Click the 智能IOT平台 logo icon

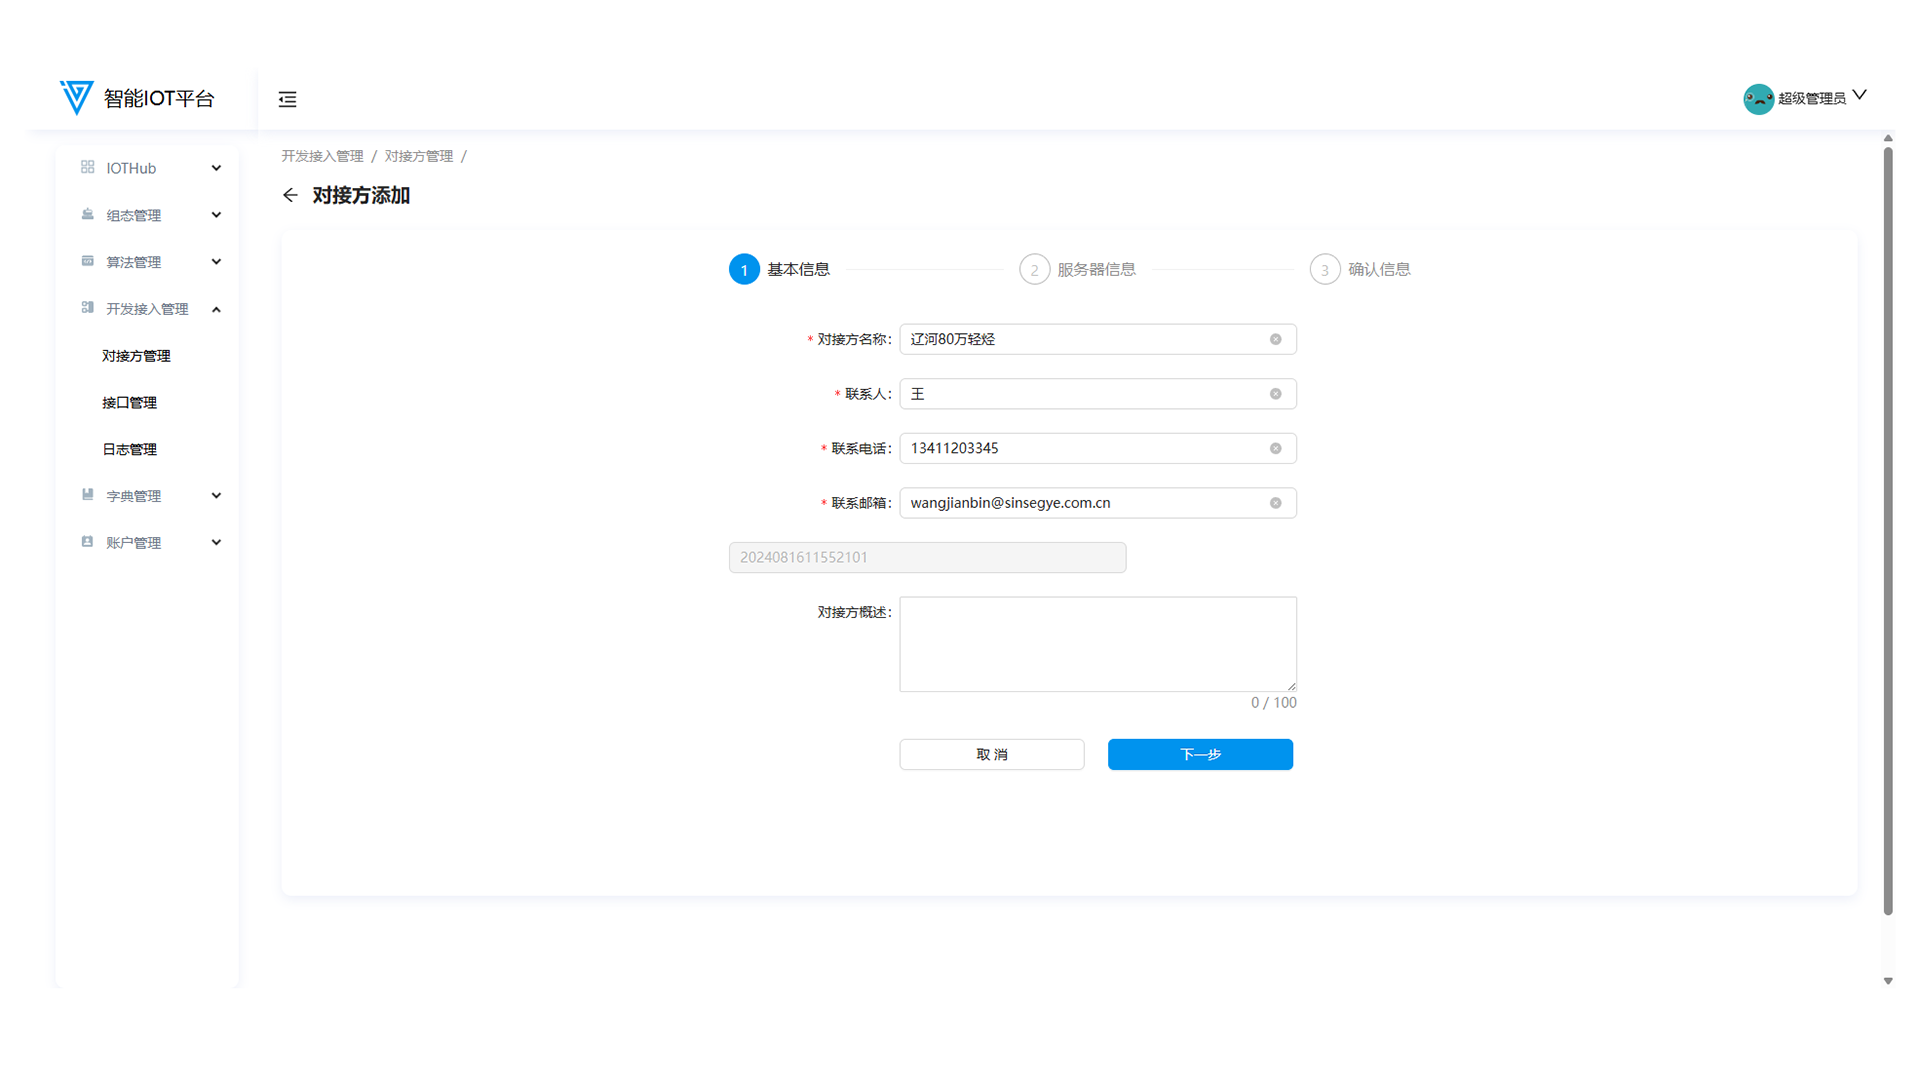tap(76, 97)
